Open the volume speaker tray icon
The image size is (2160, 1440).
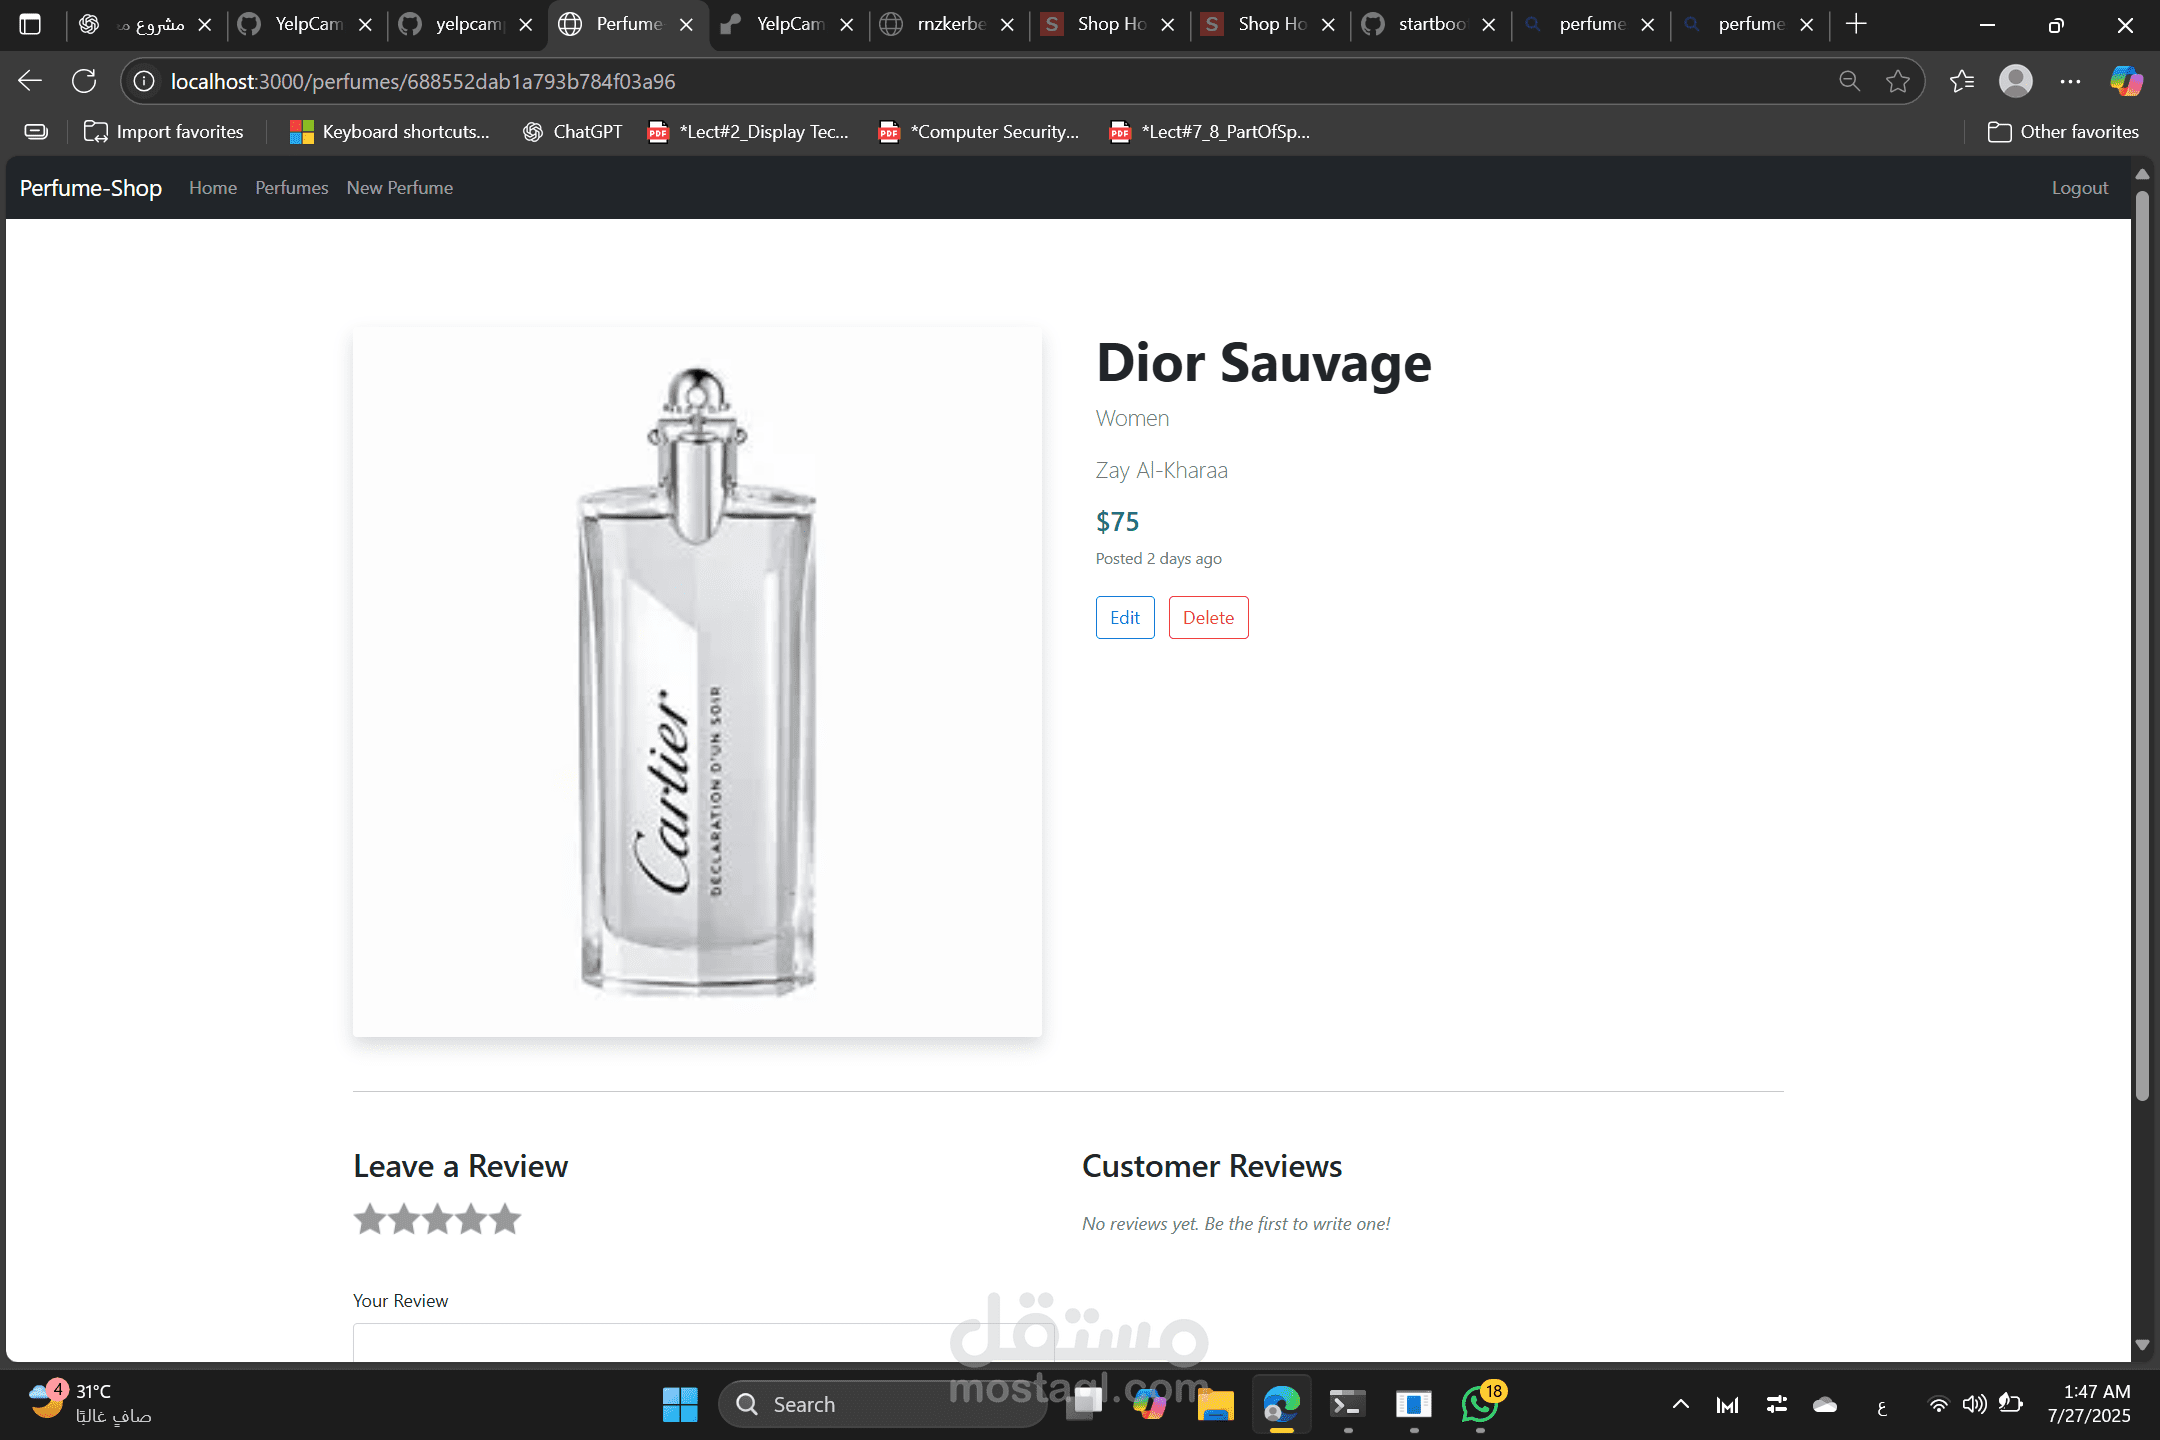coord(1974,1405)
